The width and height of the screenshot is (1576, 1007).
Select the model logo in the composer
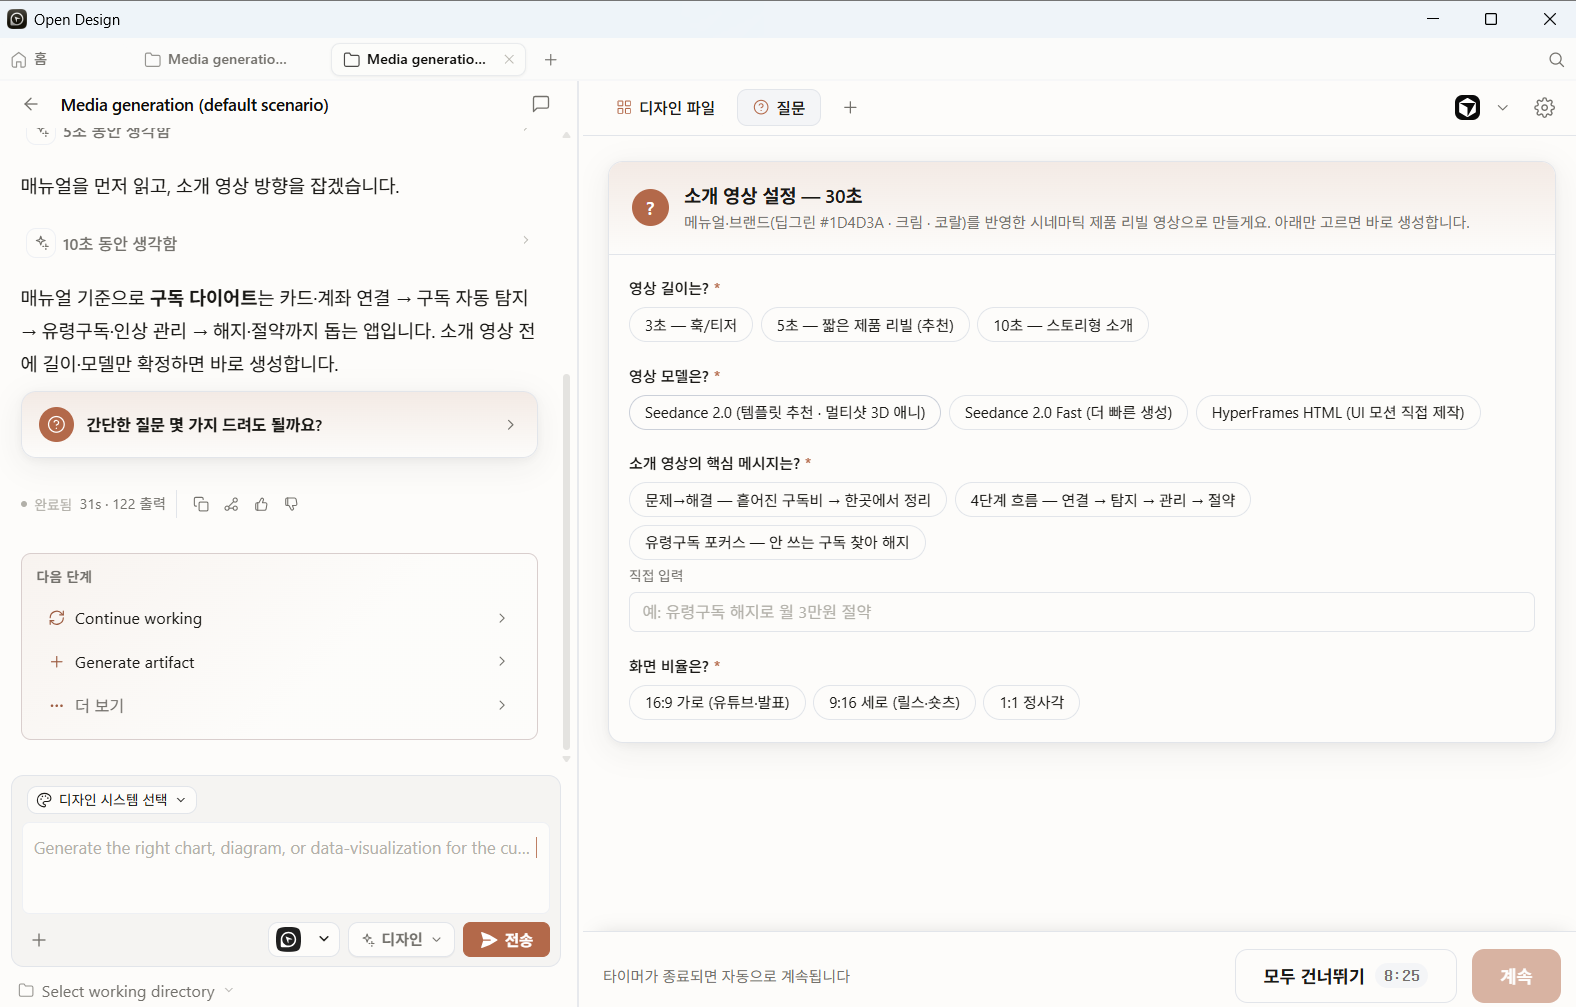point(289,939)
